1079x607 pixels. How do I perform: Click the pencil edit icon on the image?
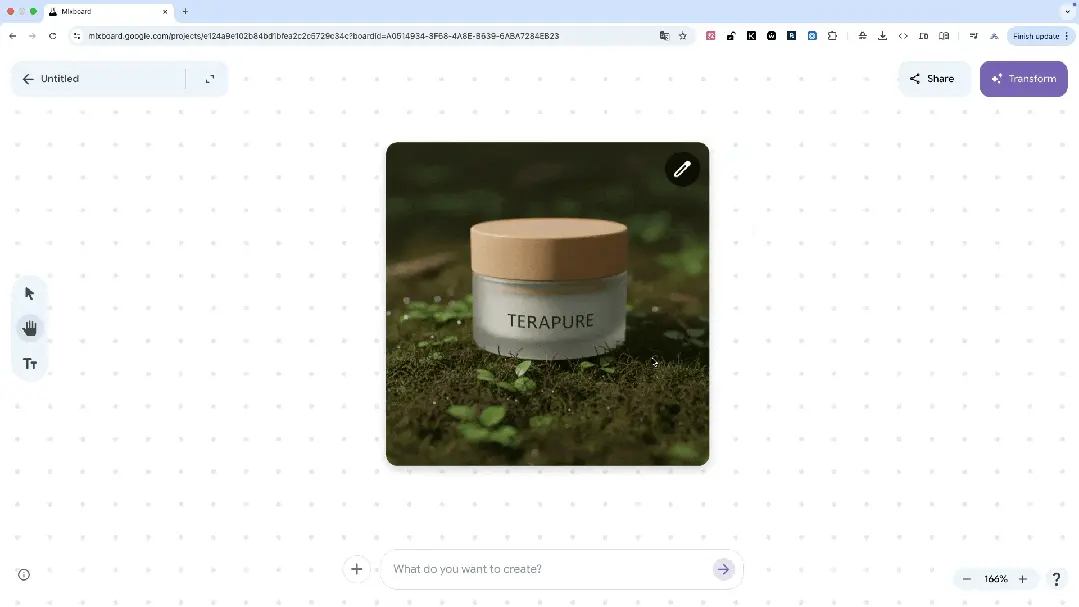tap(682, 169)
